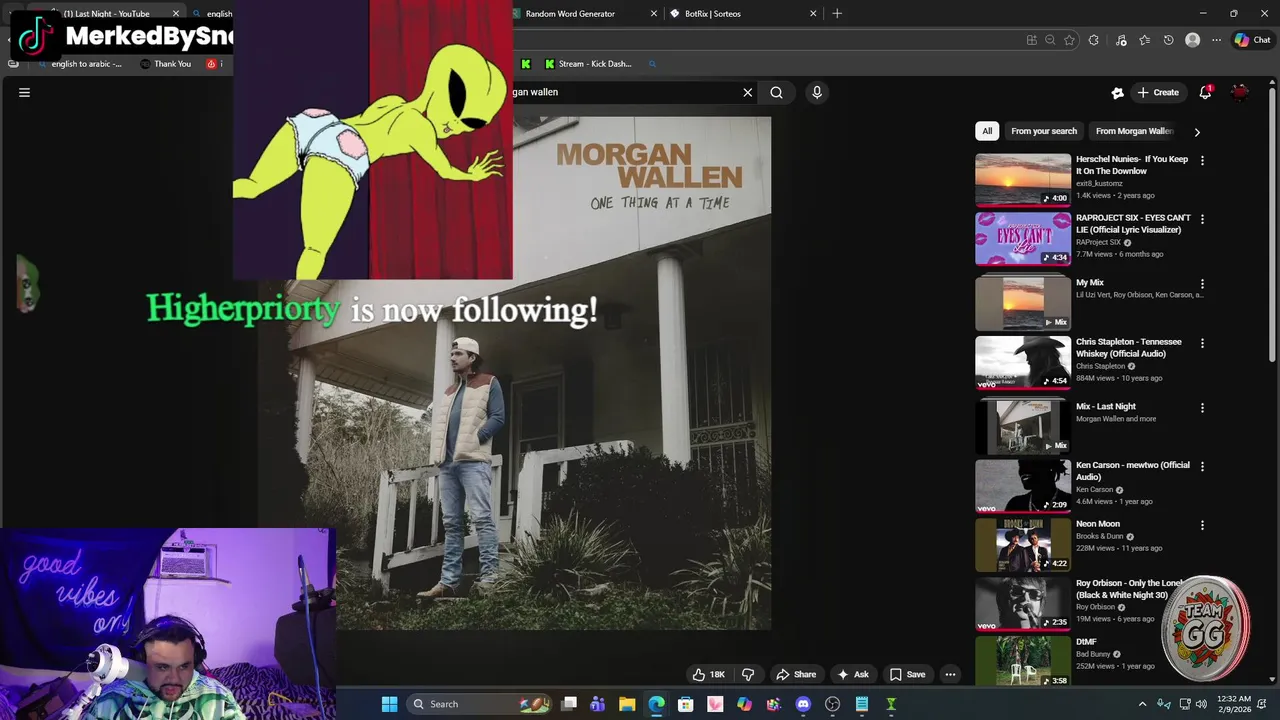
Task: Open options for Neon Moon video
Action: point(1202,525)
